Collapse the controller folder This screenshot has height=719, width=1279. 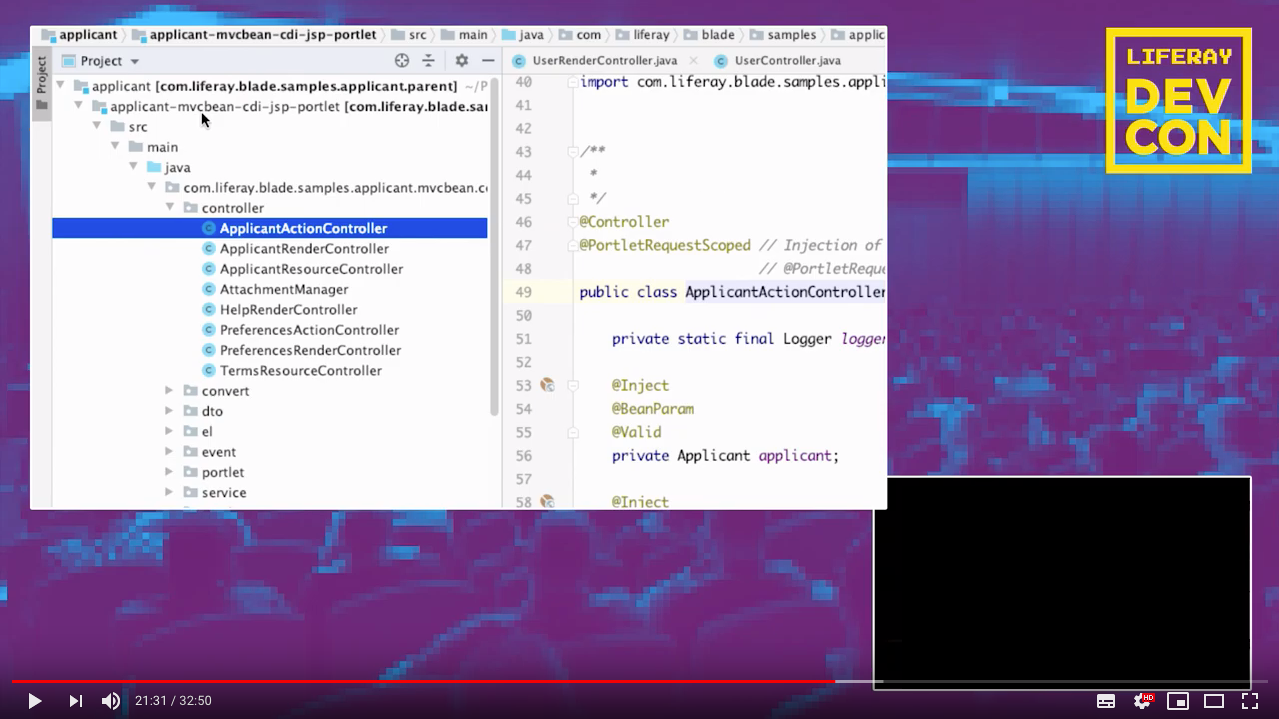(170, 208)
